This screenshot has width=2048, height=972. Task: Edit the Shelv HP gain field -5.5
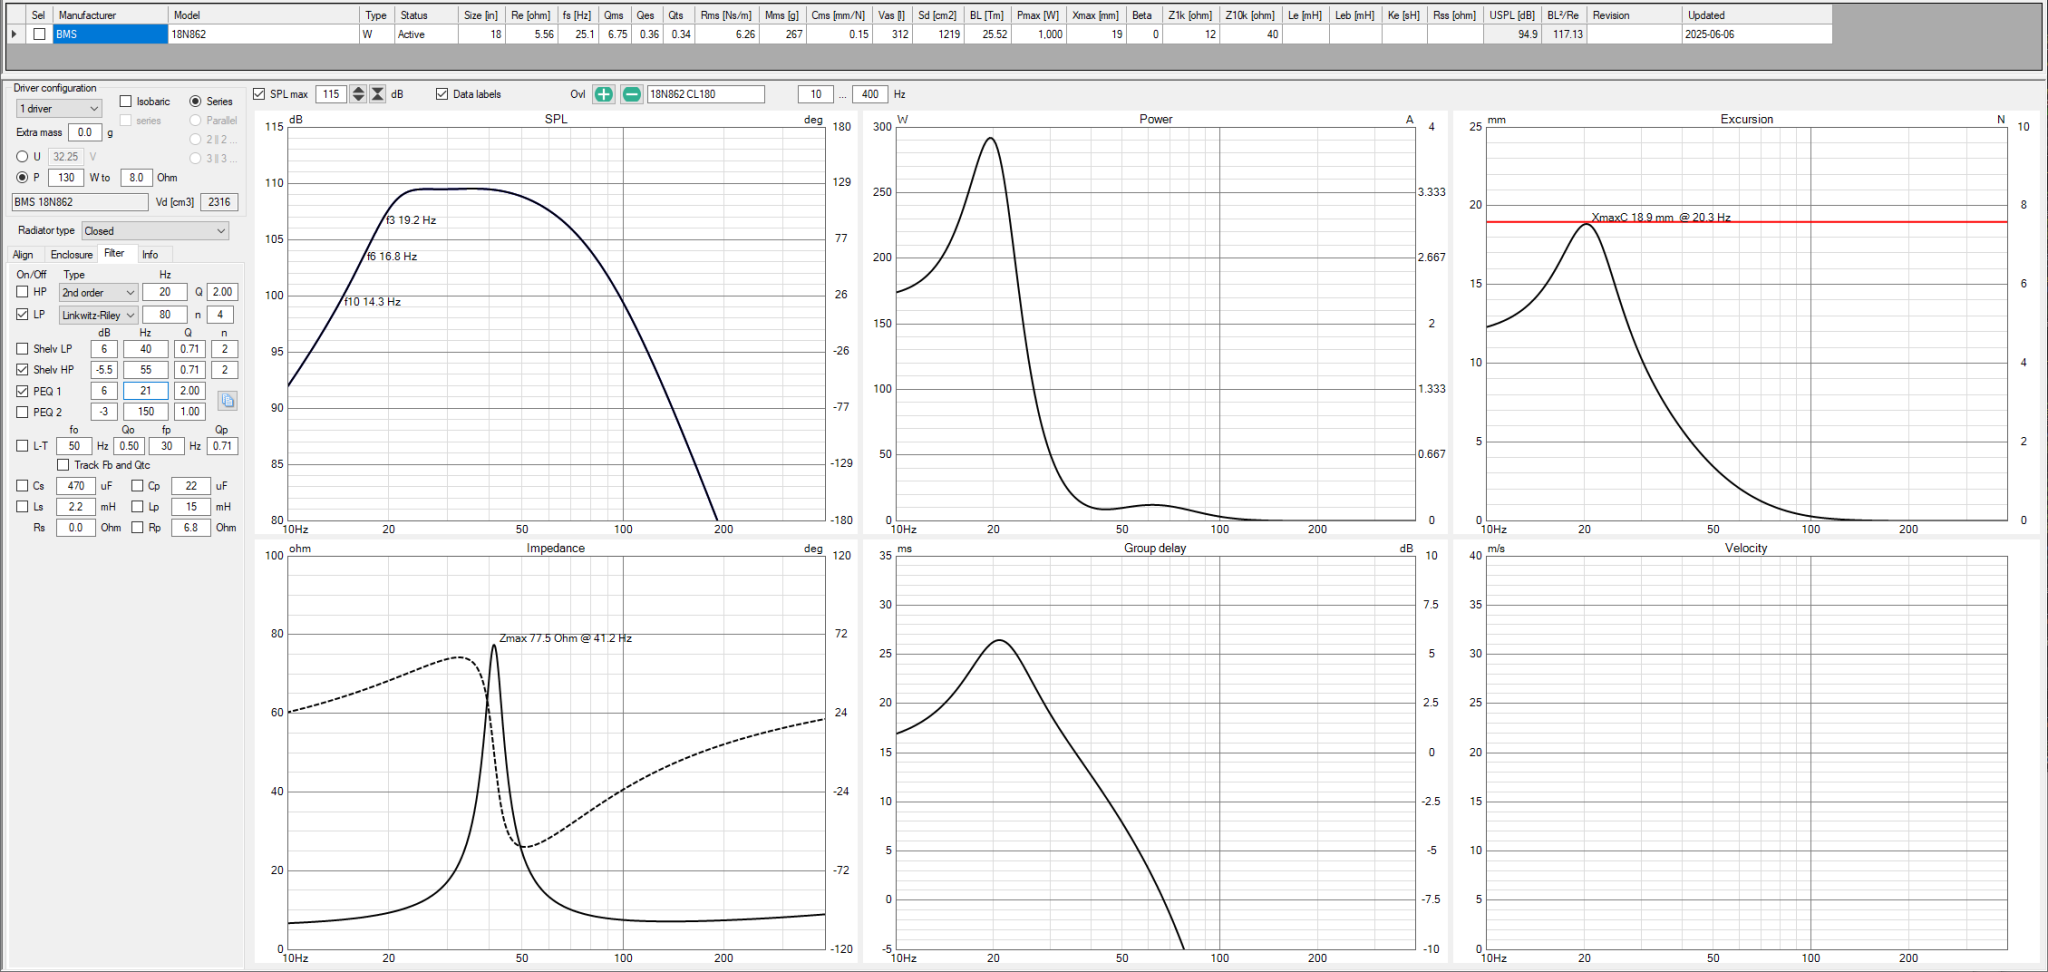click(104, 370)
